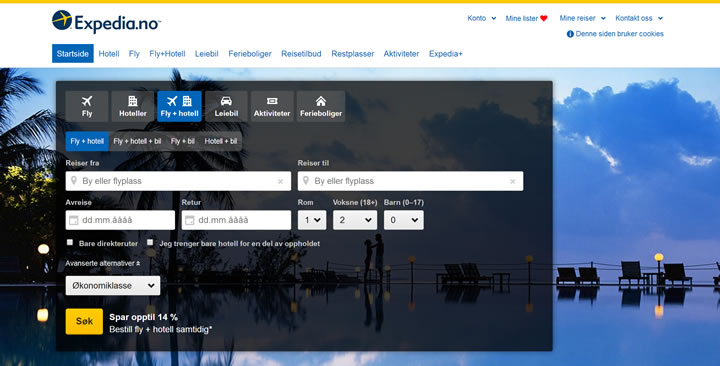Click the calendar icon in Avreise field
The height and width of the screenshot is (366, 720).
[x=73, y=220]
